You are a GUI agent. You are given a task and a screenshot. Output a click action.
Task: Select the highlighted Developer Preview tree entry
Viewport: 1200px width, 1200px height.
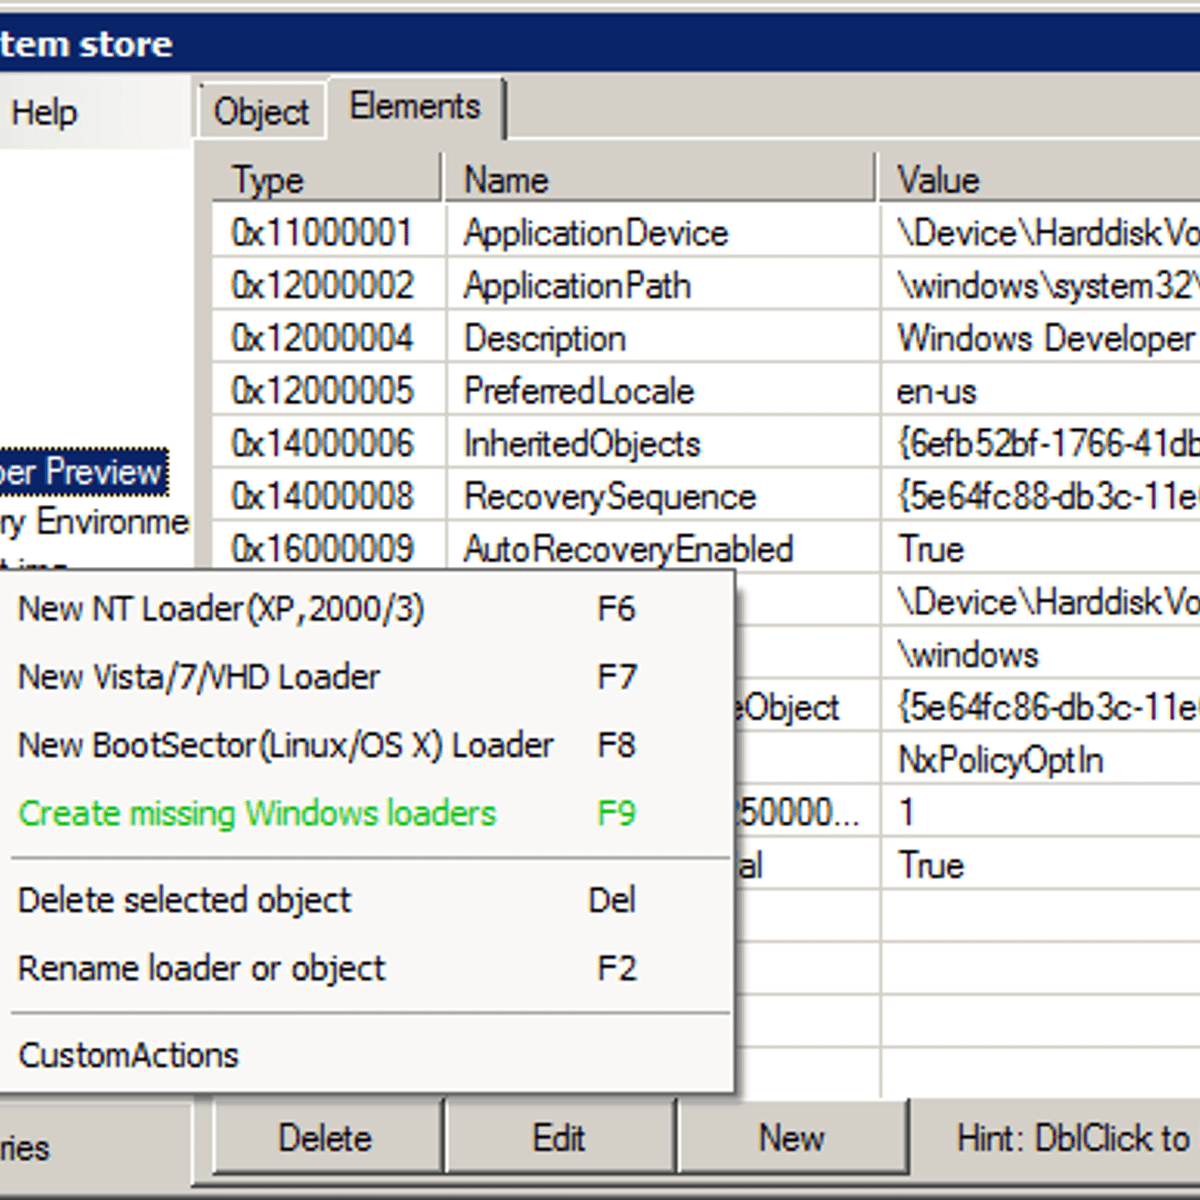click(82, 472)
